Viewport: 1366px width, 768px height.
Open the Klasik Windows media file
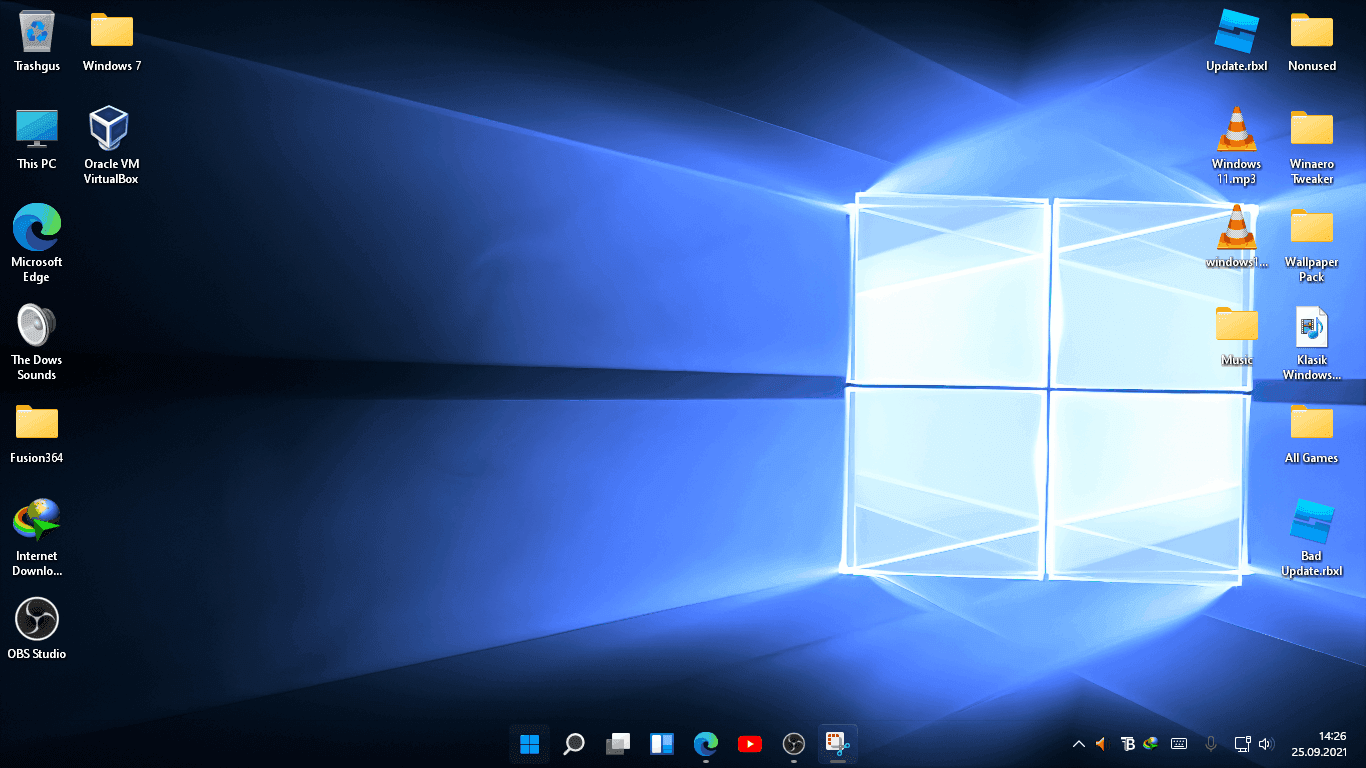click(1311, 330)
